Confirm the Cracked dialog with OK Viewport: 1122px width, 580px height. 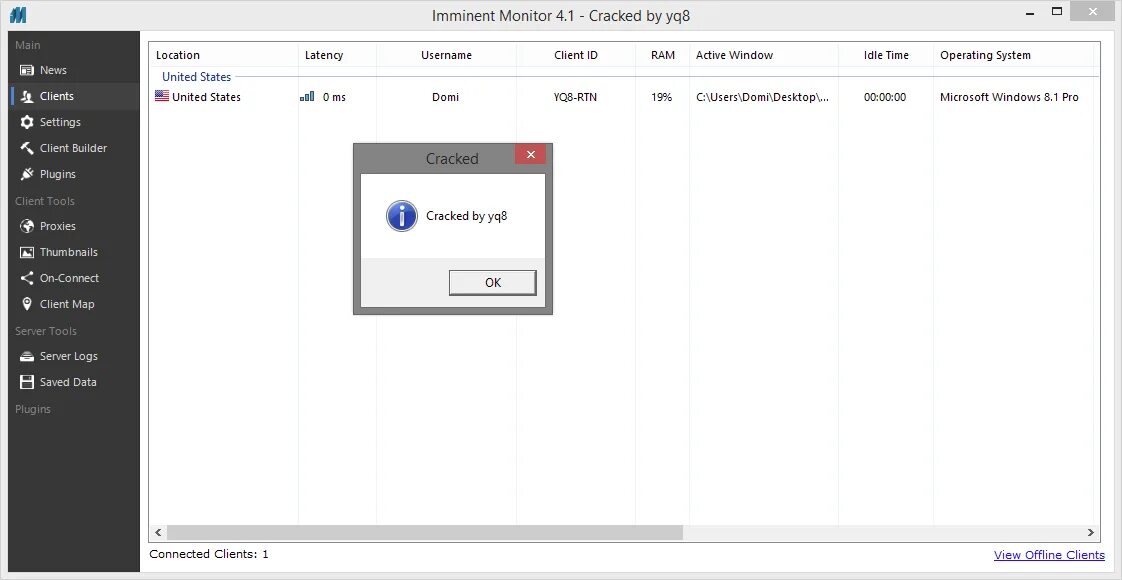(x=492, y=282)
